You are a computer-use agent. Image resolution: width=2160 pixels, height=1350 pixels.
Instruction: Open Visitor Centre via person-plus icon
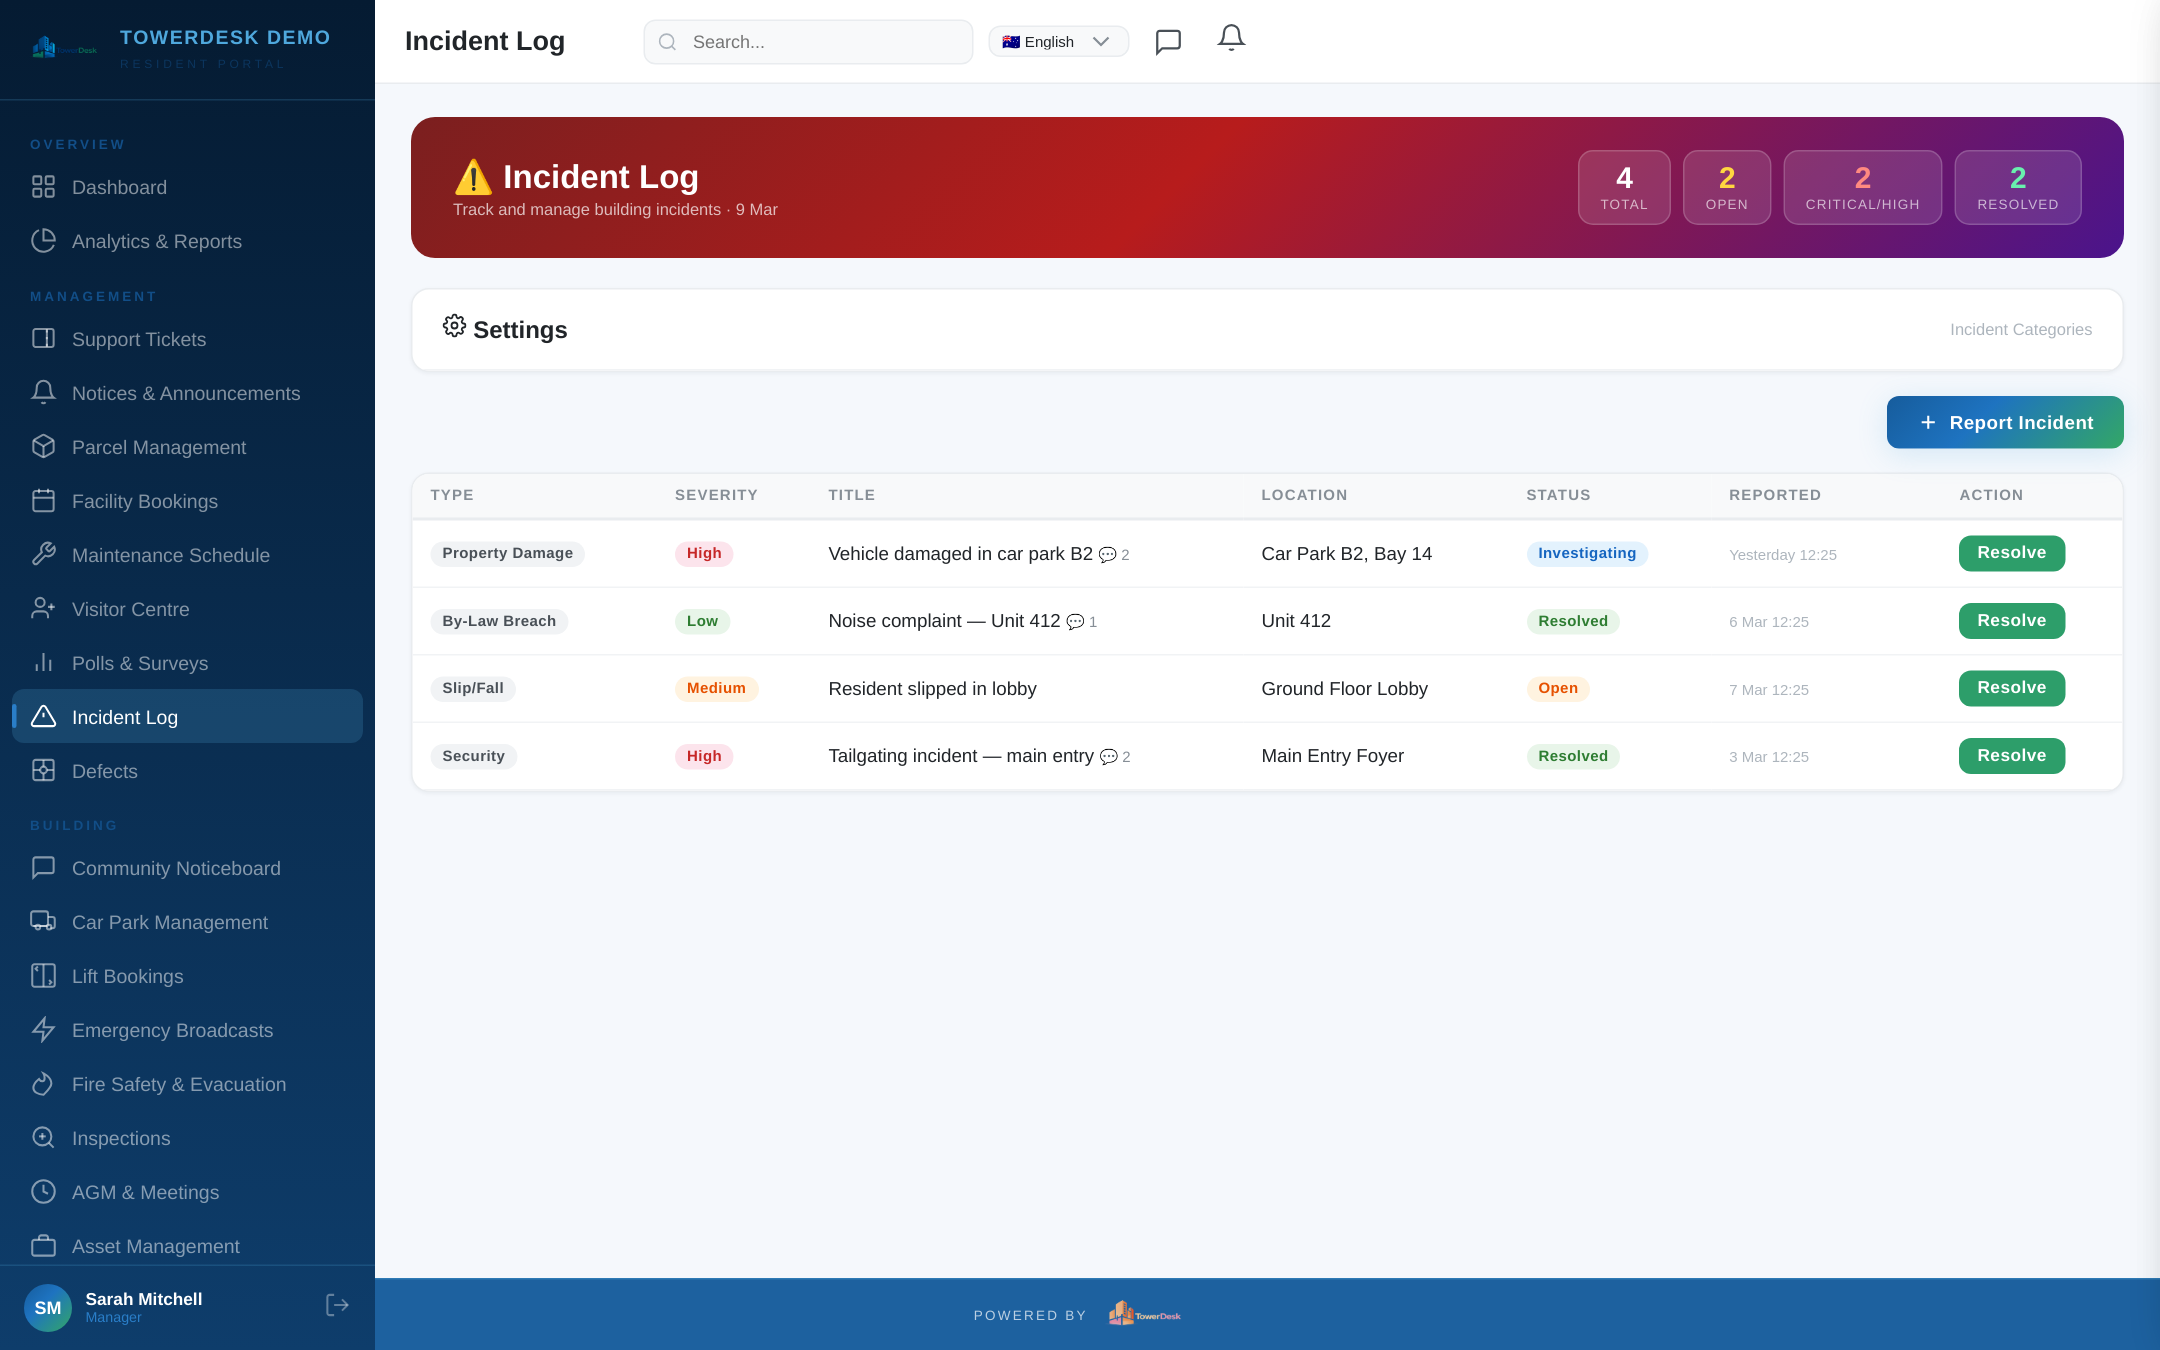(x=43, y=609)
